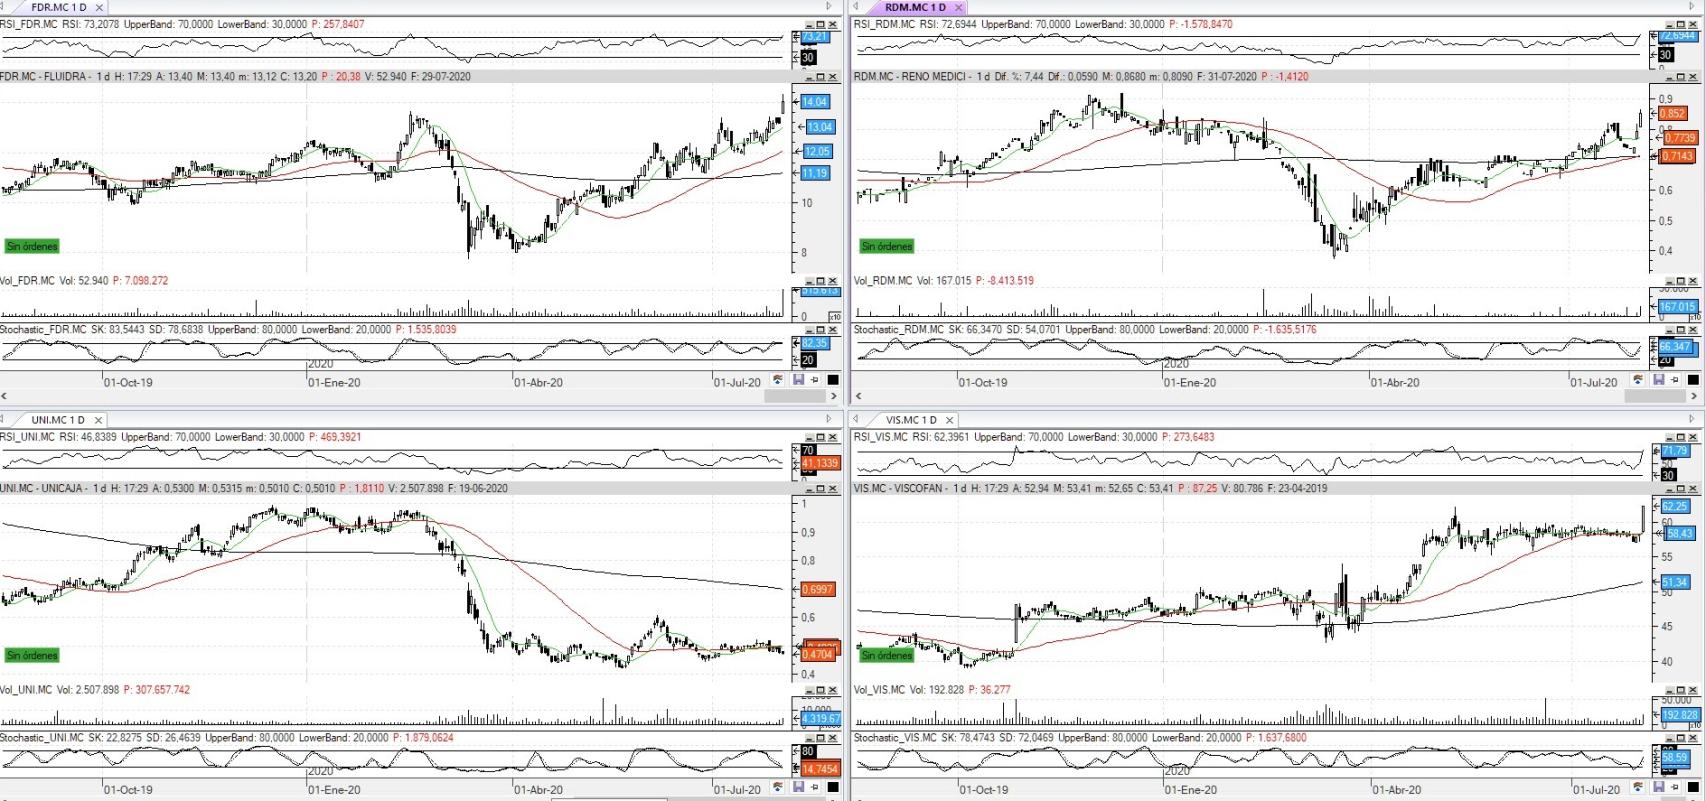This screenshot has height=801, width=1706.
Task: Click the save icon in the VIS.MC chart
Action: 1658,787
